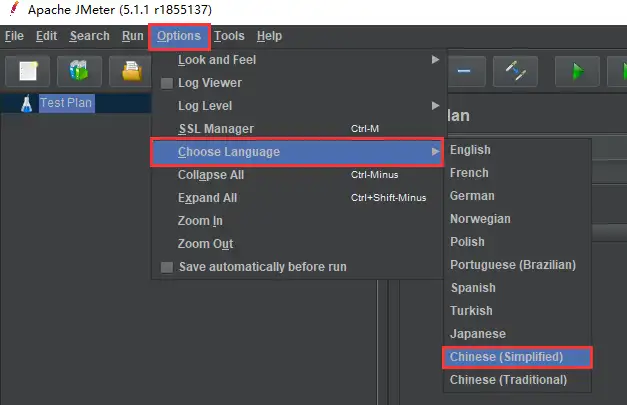This screenshot has width=627, height=405.
Task: Select French language
Action: coord(517,173)
